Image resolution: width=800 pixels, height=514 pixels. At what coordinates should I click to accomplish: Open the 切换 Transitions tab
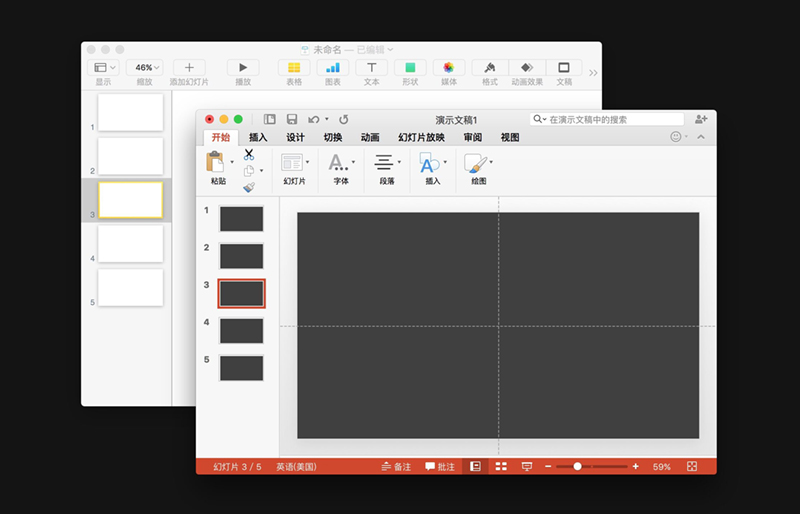tap(333, 137)
